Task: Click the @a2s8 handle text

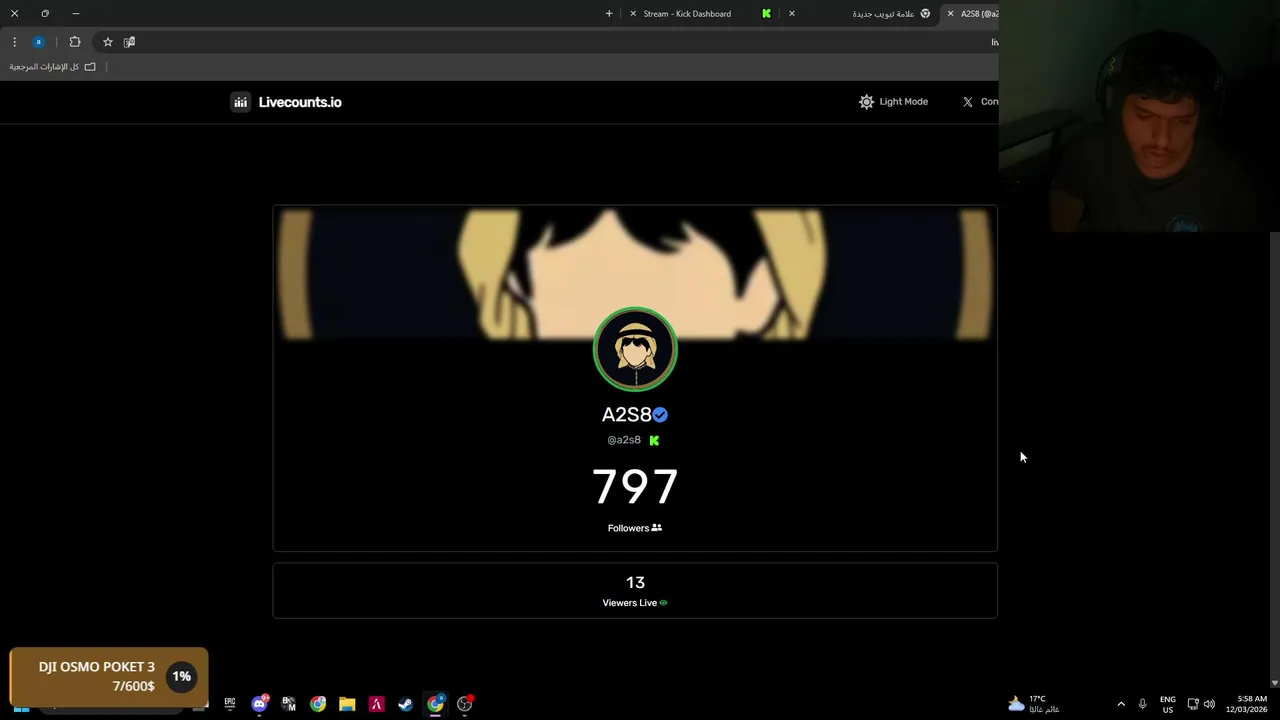Action: [624, 440]
